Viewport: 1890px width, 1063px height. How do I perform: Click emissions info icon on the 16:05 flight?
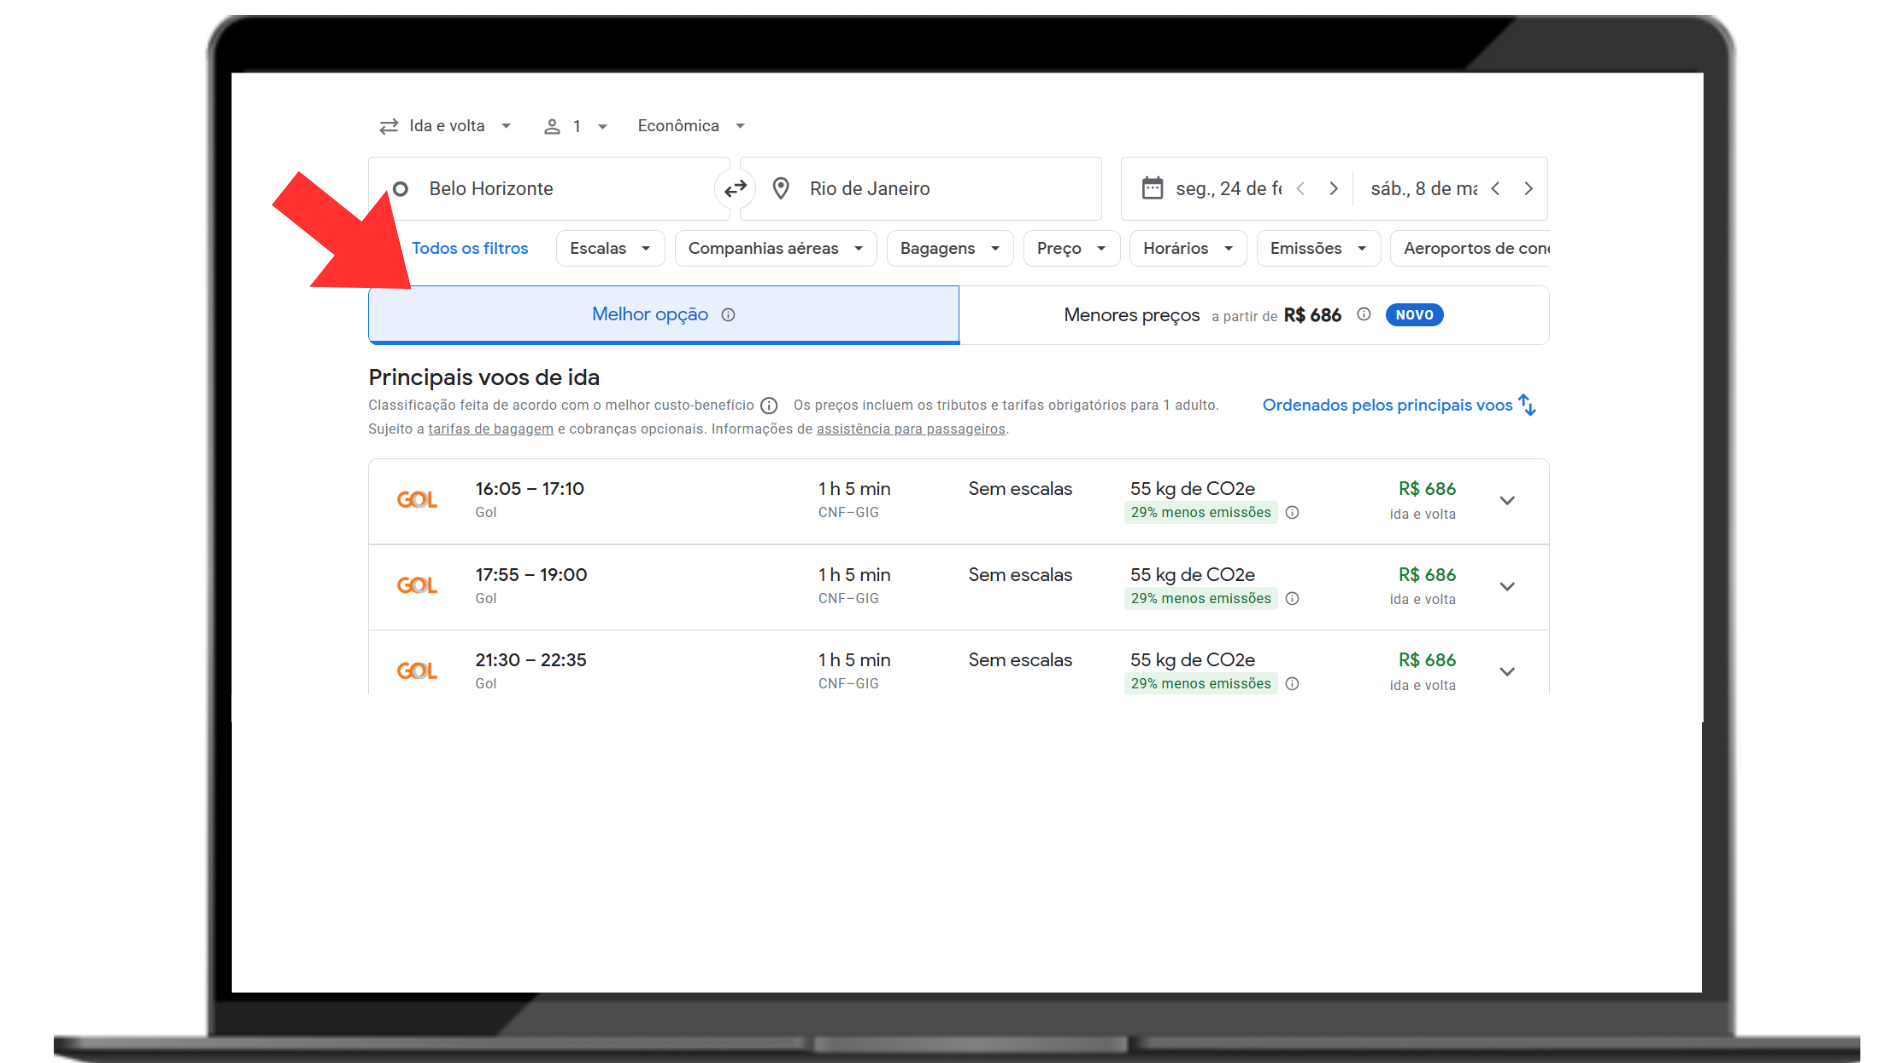[1292, 513]
